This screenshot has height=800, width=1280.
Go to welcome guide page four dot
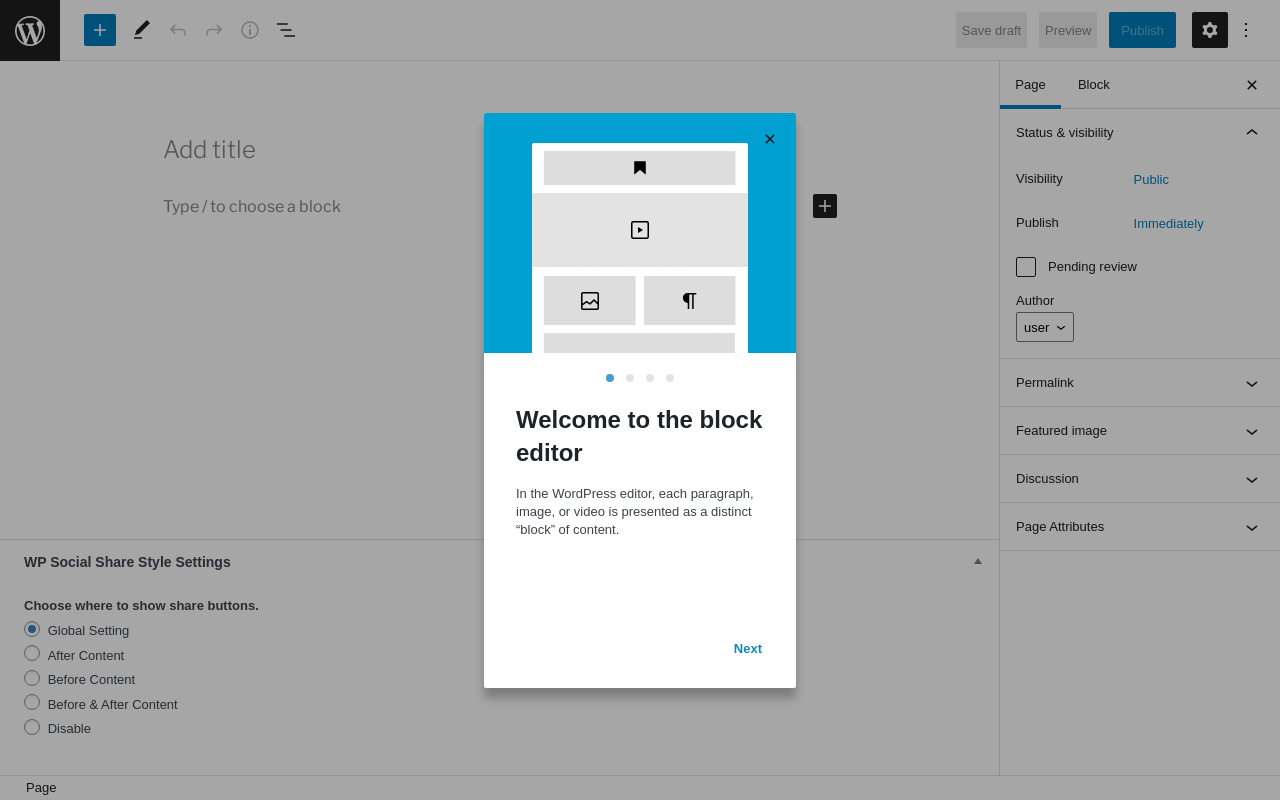pos(670,378)
